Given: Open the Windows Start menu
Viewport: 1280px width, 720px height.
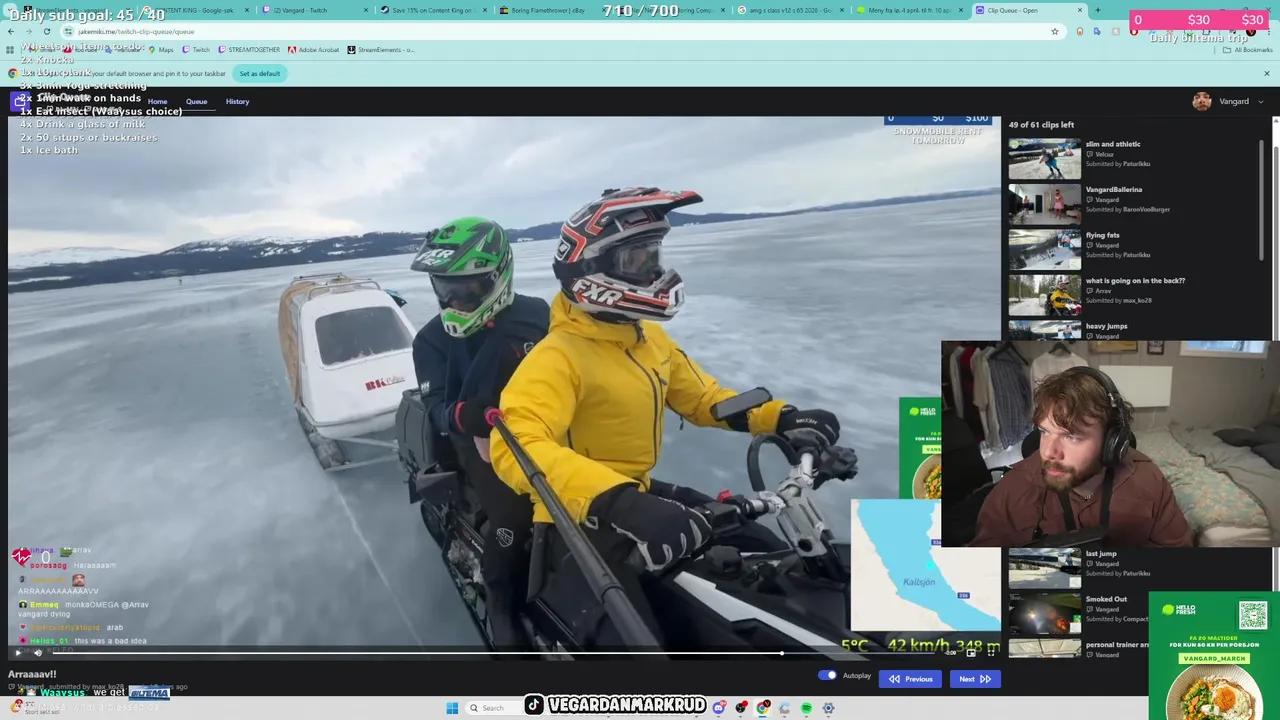Looking at the screenshot, I should tap(452, 708).
